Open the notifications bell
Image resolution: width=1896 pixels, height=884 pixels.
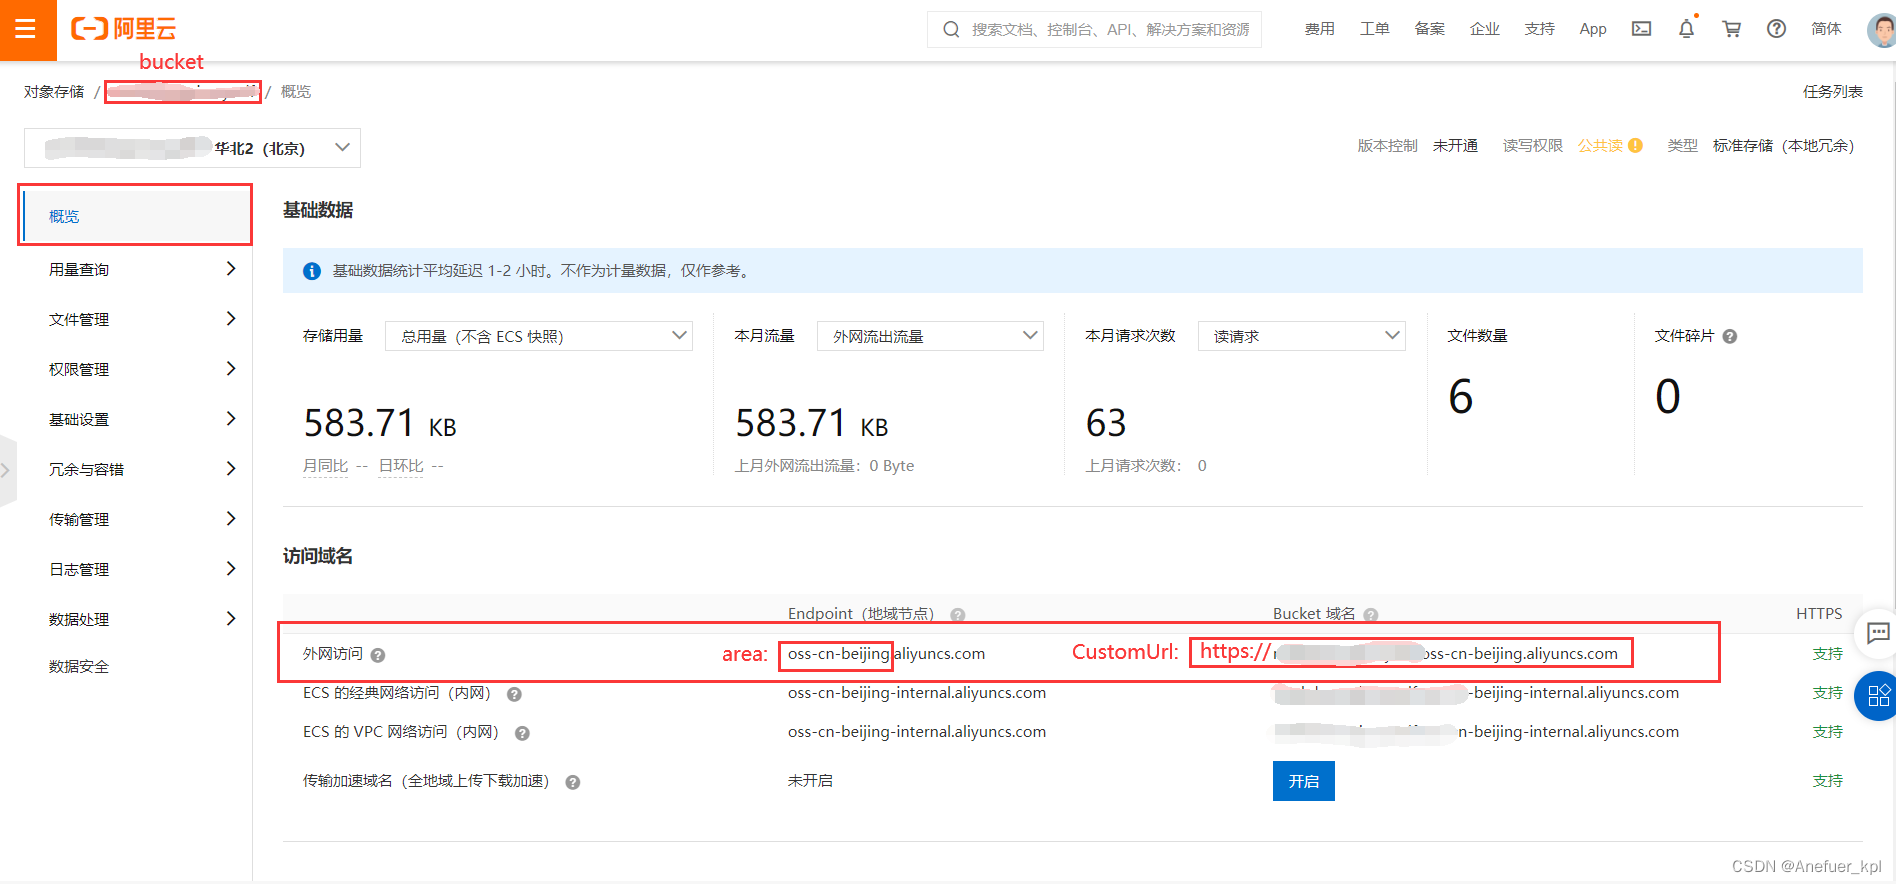point(1686,29)
